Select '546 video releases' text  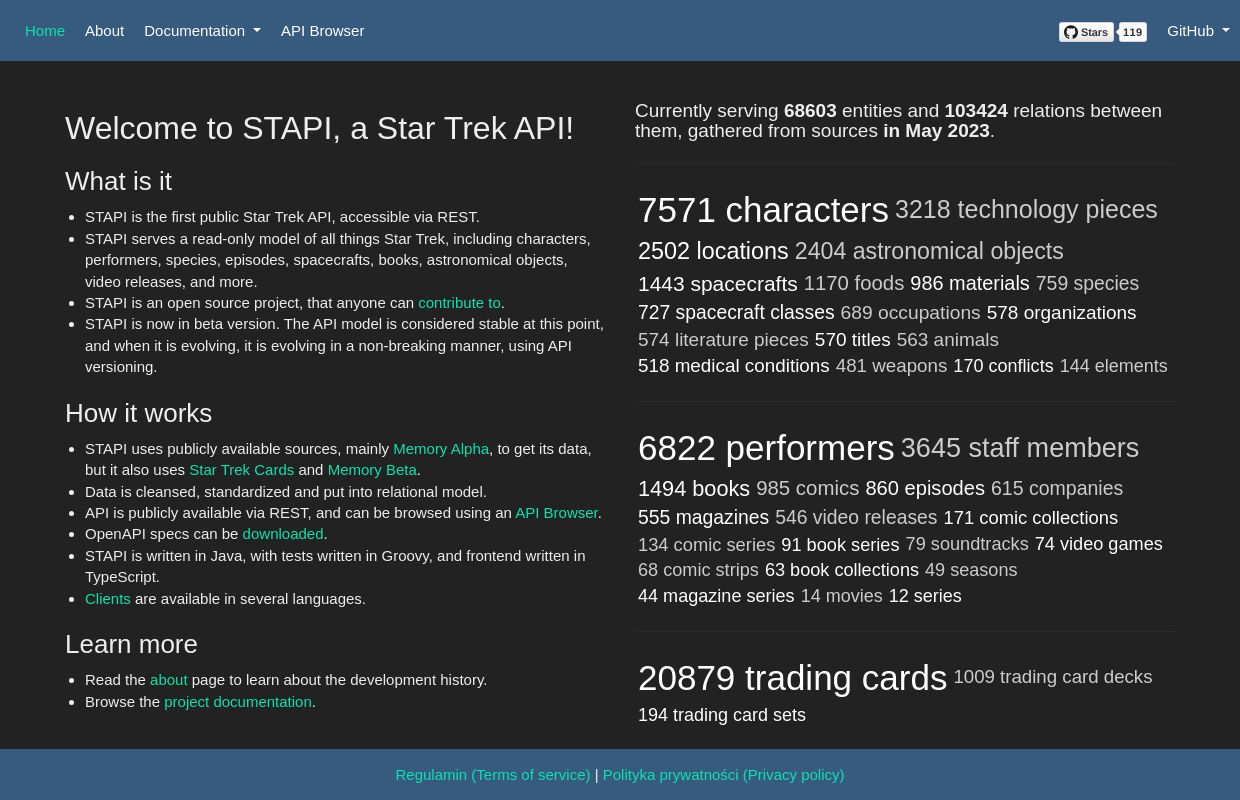pyautogui.click(x=856, y=518)
